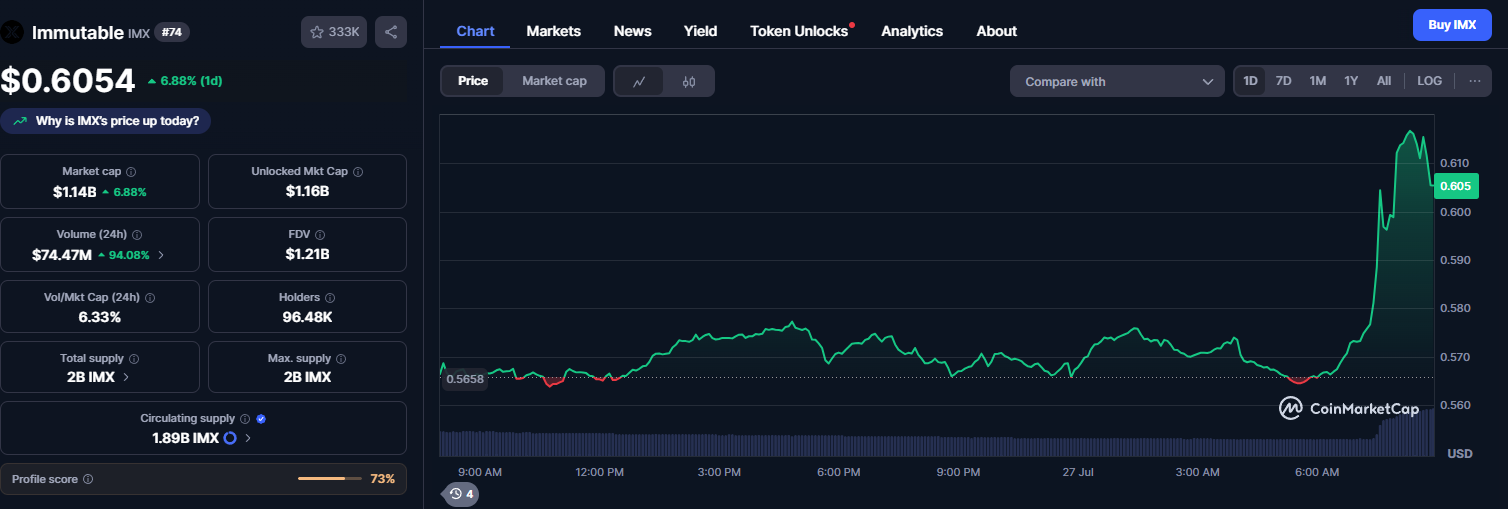Show Circulating supply info icon
This screenshot has height=509, width=1508.
[x=245, y=419]
